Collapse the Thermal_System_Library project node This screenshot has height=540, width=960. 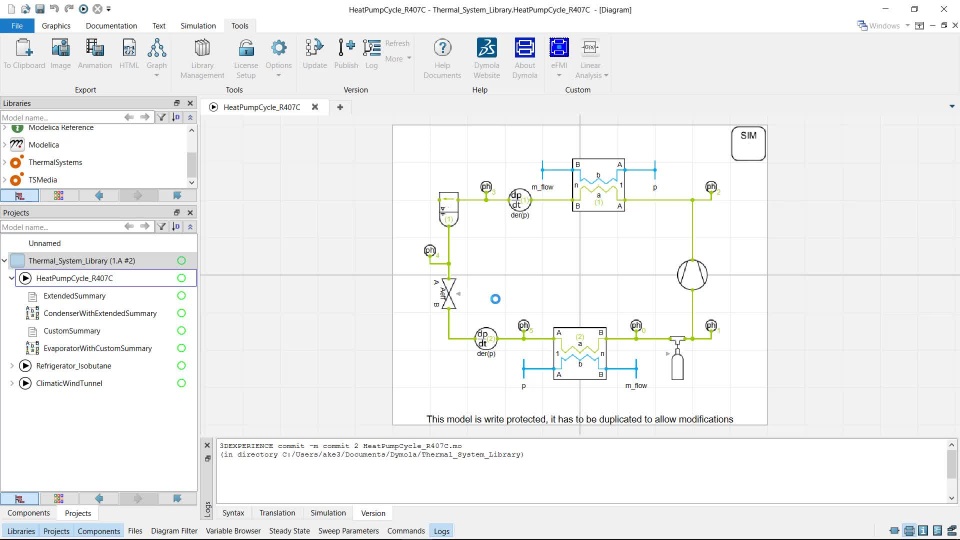[x=4, y=260]
